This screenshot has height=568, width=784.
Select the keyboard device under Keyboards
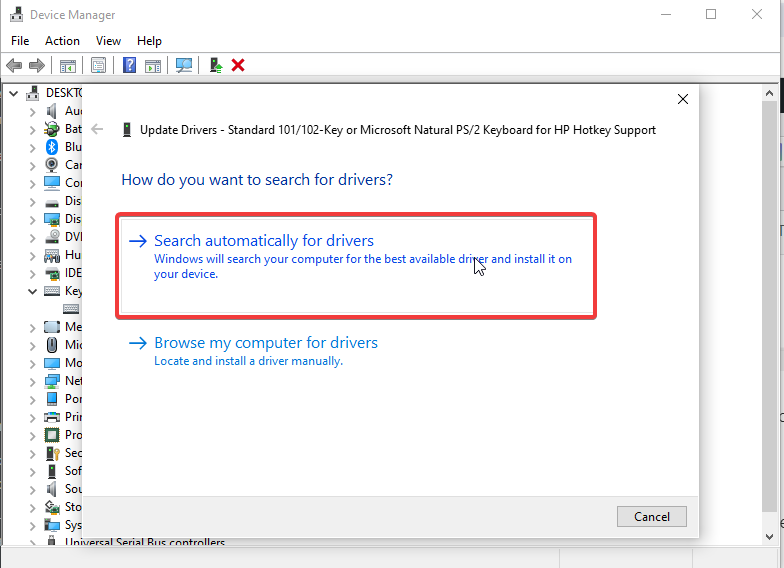[x=71, y=308]
